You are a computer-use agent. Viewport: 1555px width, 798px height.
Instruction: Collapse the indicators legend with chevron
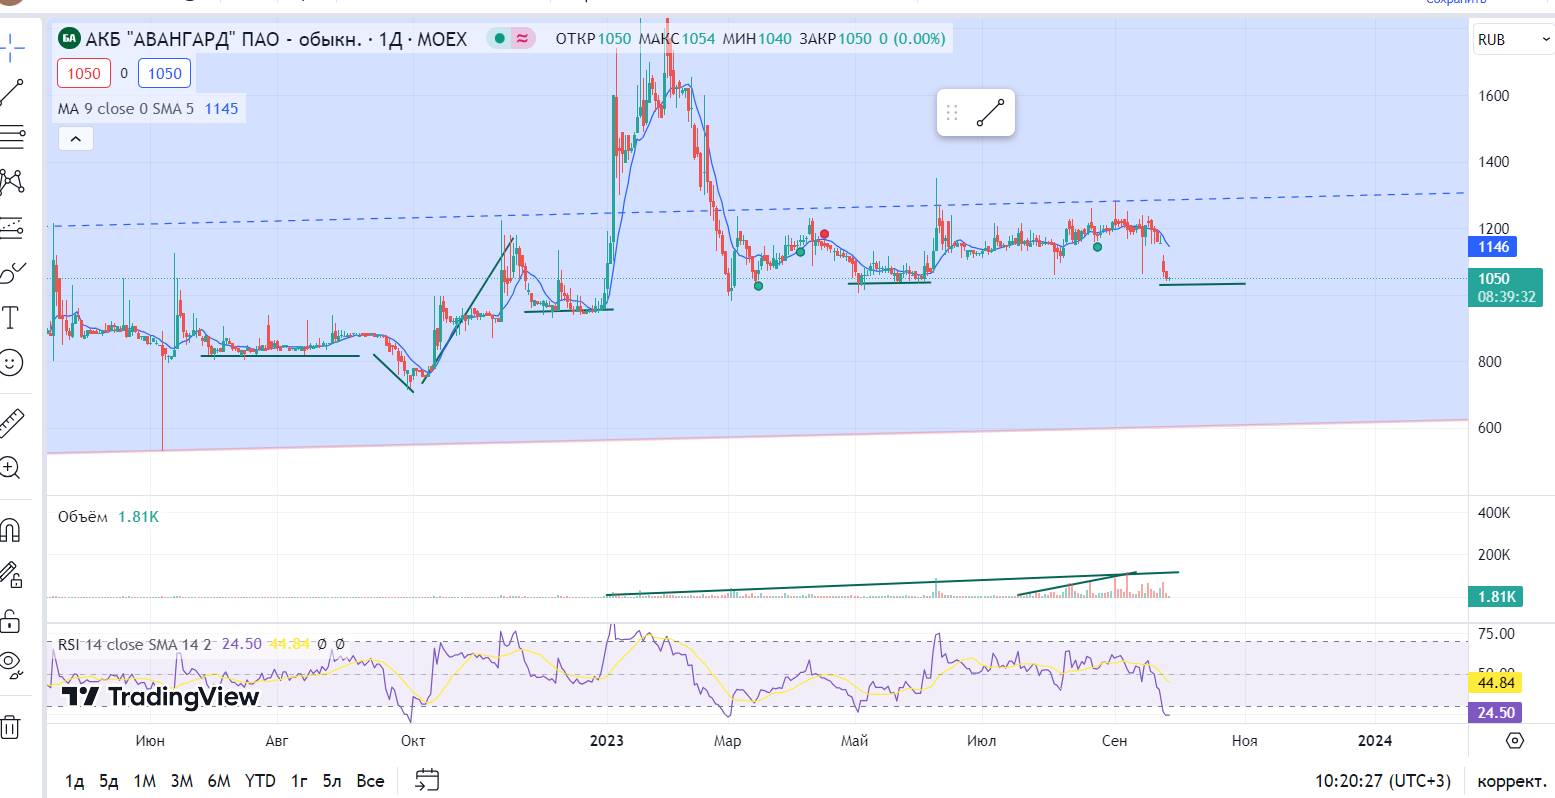point(75,138)
